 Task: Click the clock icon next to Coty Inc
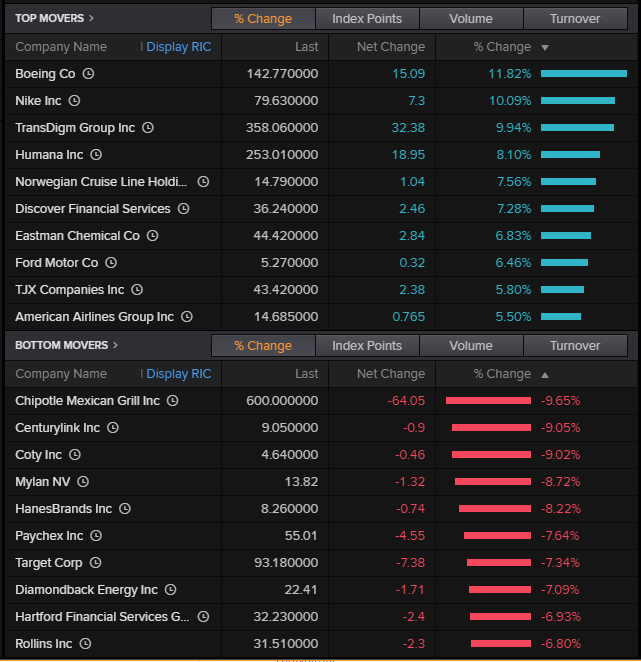coord(75,455)
